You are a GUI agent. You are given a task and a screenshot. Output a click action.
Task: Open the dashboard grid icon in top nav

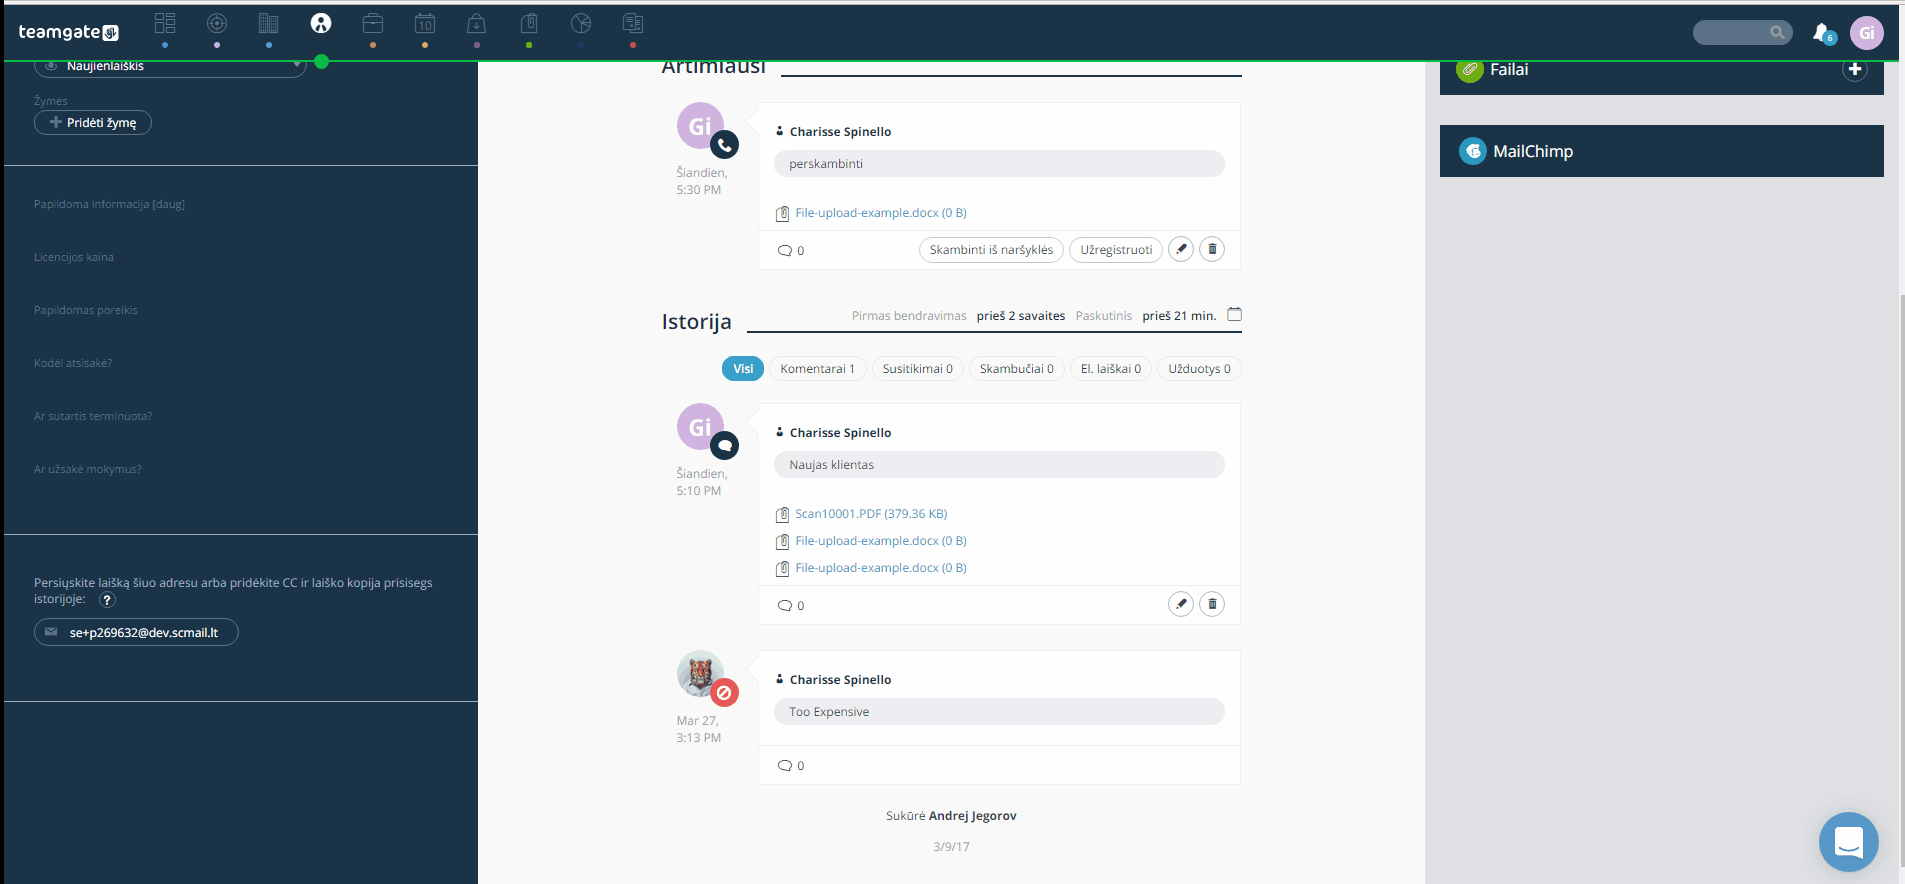click(165, 23)
